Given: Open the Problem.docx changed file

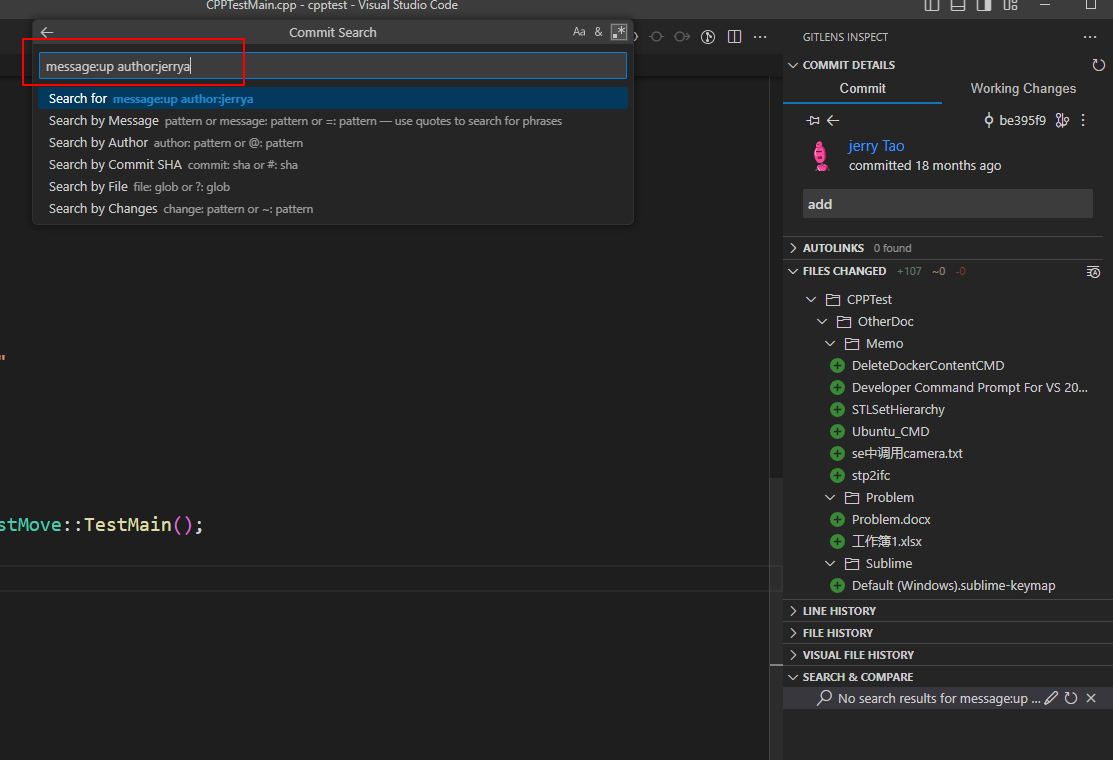Looking at the screenshot, I should (x=891, y=519).
